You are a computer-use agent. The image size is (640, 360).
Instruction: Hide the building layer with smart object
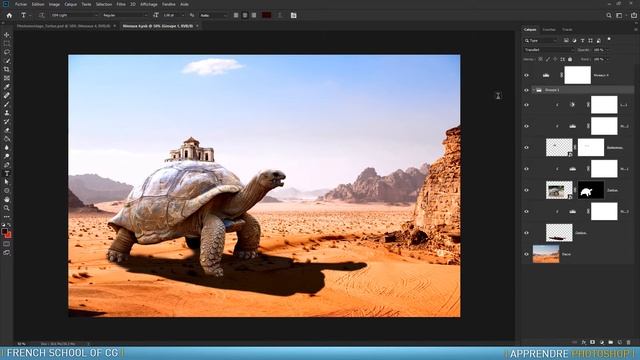click(x=527, y=147)
